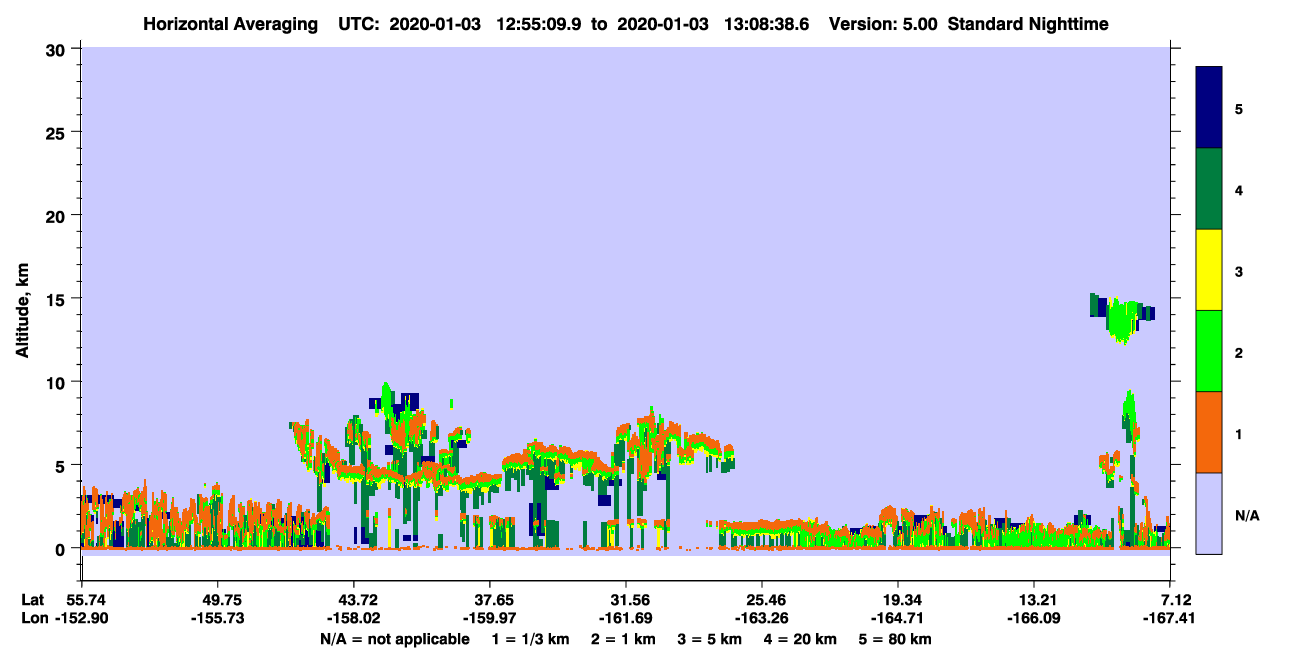The height and width of the screenshot is (667, 1300).
Task: Click the dark green 20 km colorbar segment
Action: pos(1209,189)
